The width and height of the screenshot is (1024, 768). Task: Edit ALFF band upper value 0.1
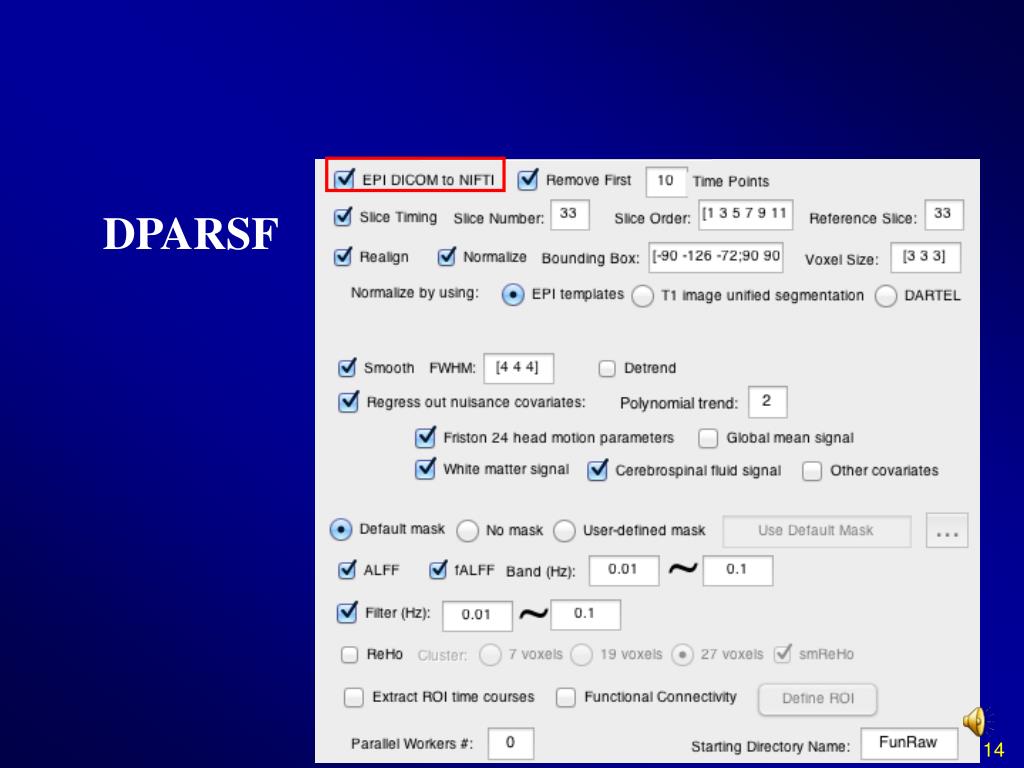click(738, 570)
